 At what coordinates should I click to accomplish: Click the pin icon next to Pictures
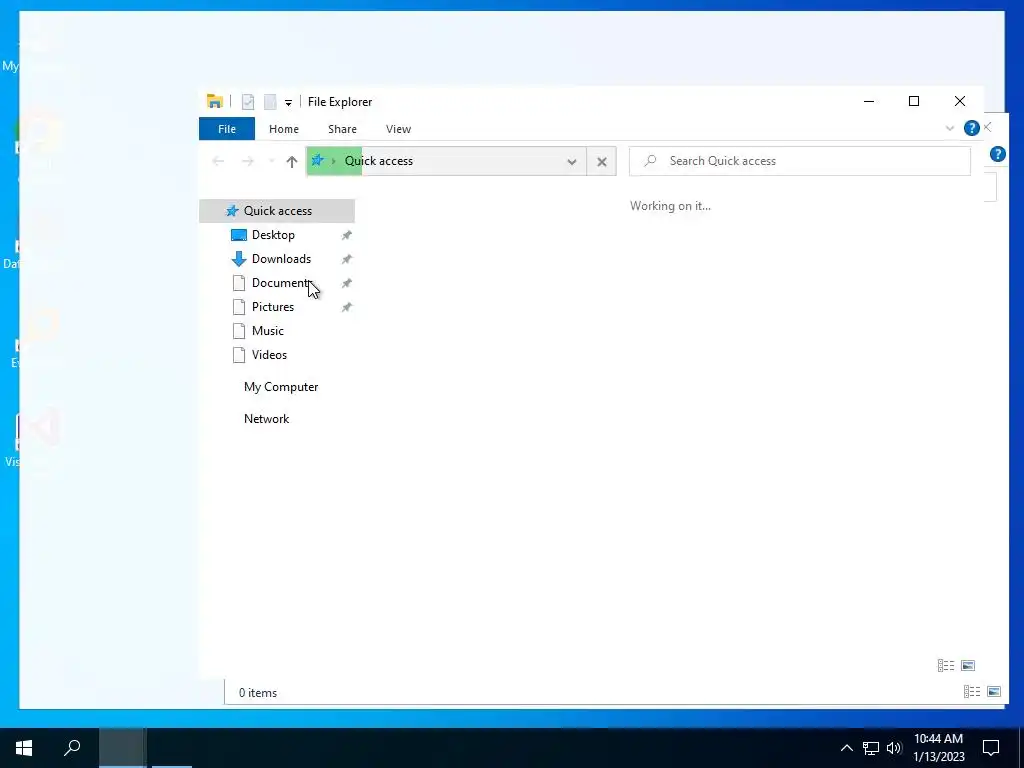[x=347, y=307]
